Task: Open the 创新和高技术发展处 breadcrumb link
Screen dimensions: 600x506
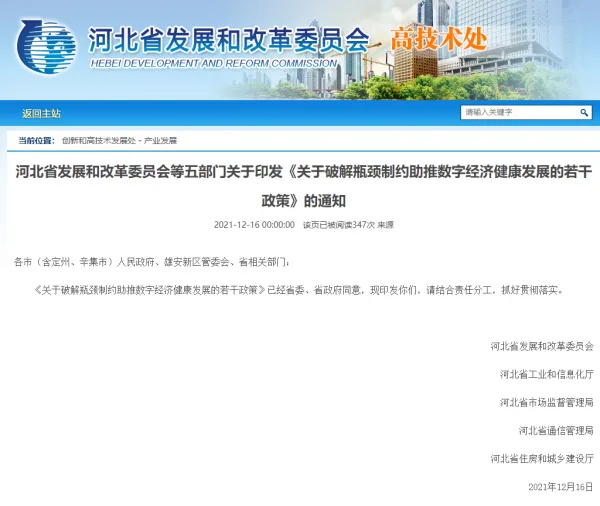Action: tap(99, 141)
